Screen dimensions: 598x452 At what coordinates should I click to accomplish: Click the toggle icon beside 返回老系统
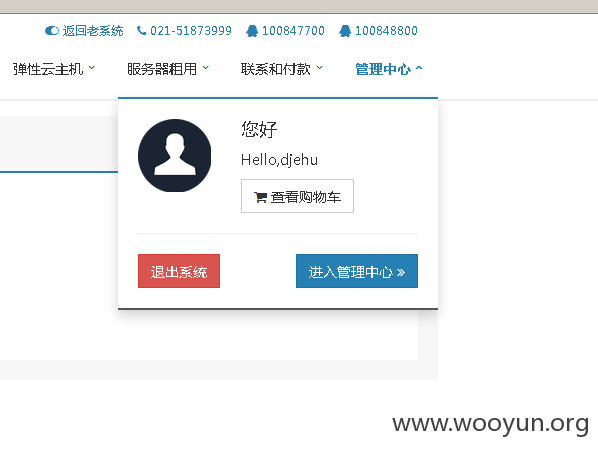point(52,31)
